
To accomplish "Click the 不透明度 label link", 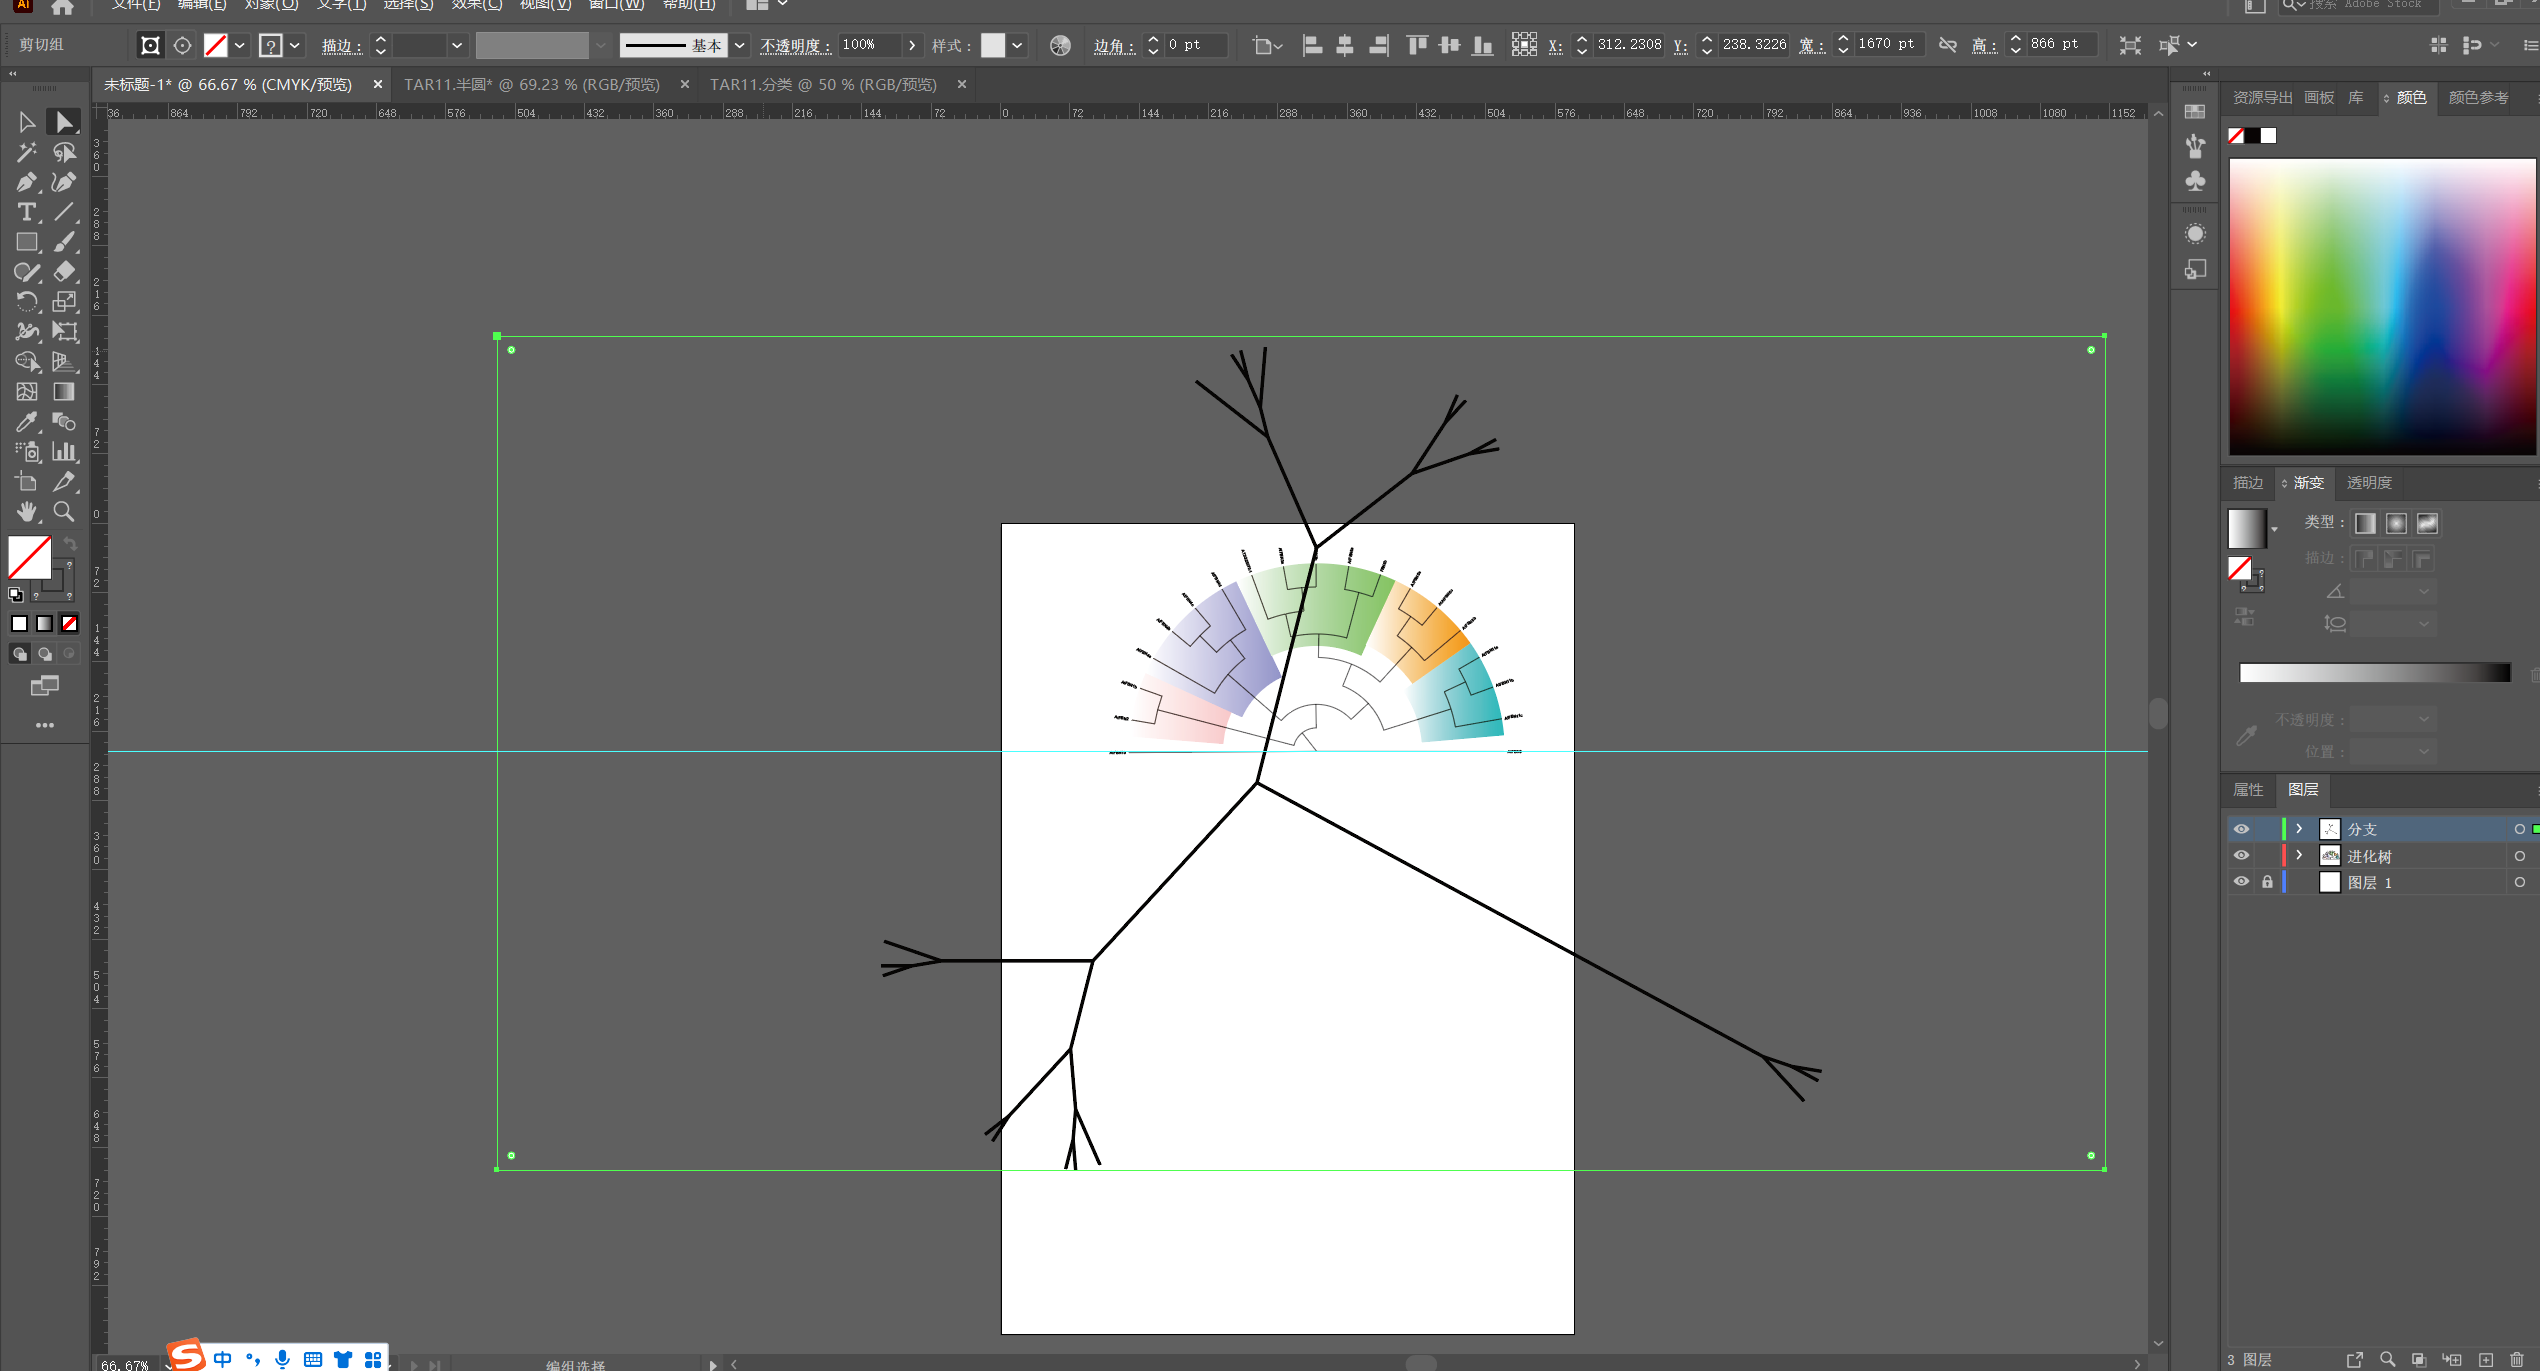I will tap(794, 46).
